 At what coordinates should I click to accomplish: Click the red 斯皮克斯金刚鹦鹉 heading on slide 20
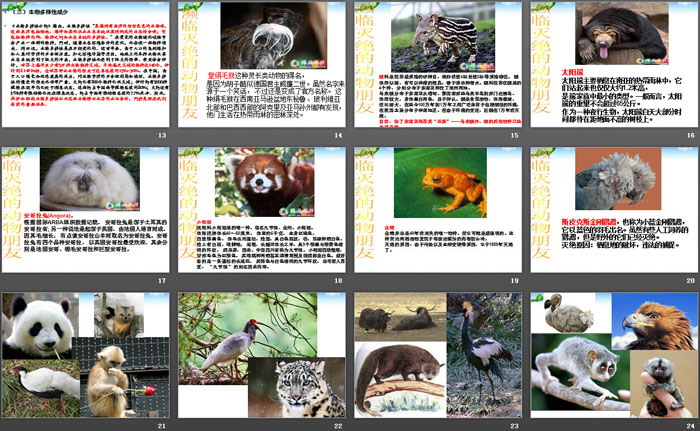589,222
